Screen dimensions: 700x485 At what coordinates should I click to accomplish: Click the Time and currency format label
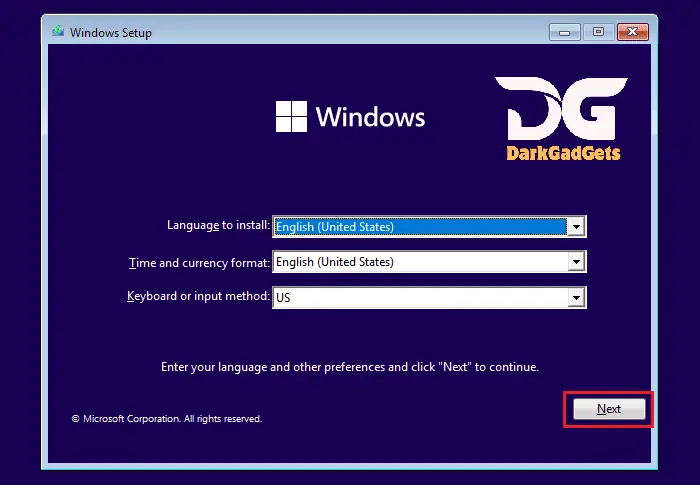pyautogui.click(x=200, y=263)
